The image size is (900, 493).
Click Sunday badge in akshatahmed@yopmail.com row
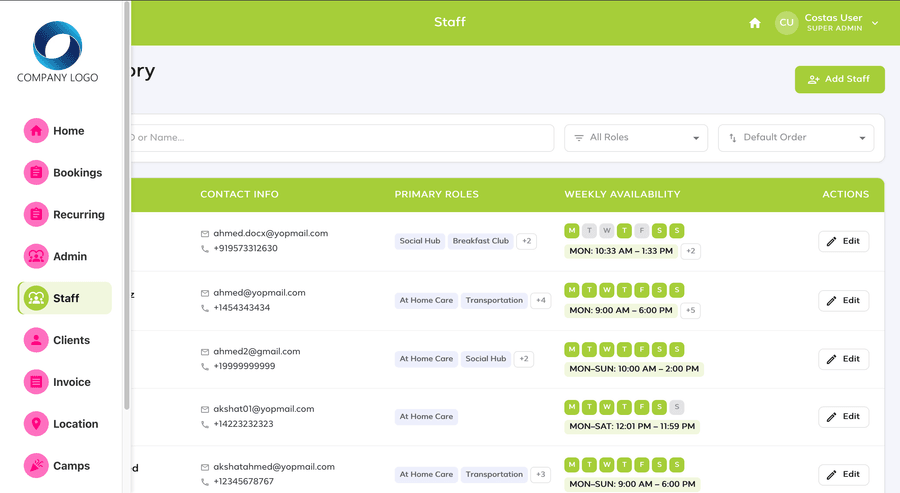point(677,464)
